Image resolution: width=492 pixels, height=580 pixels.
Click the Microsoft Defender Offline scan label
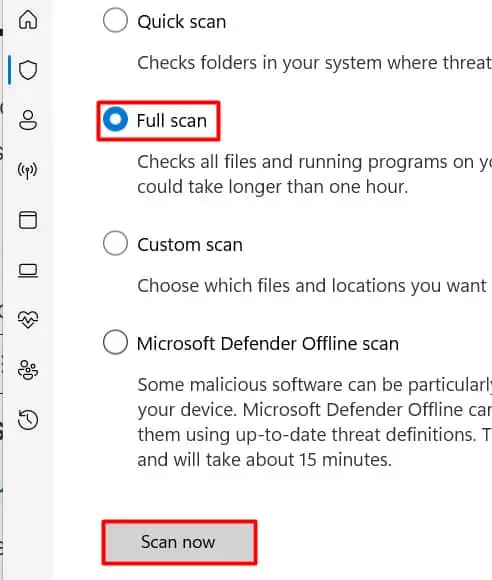(x=268, y=344)
